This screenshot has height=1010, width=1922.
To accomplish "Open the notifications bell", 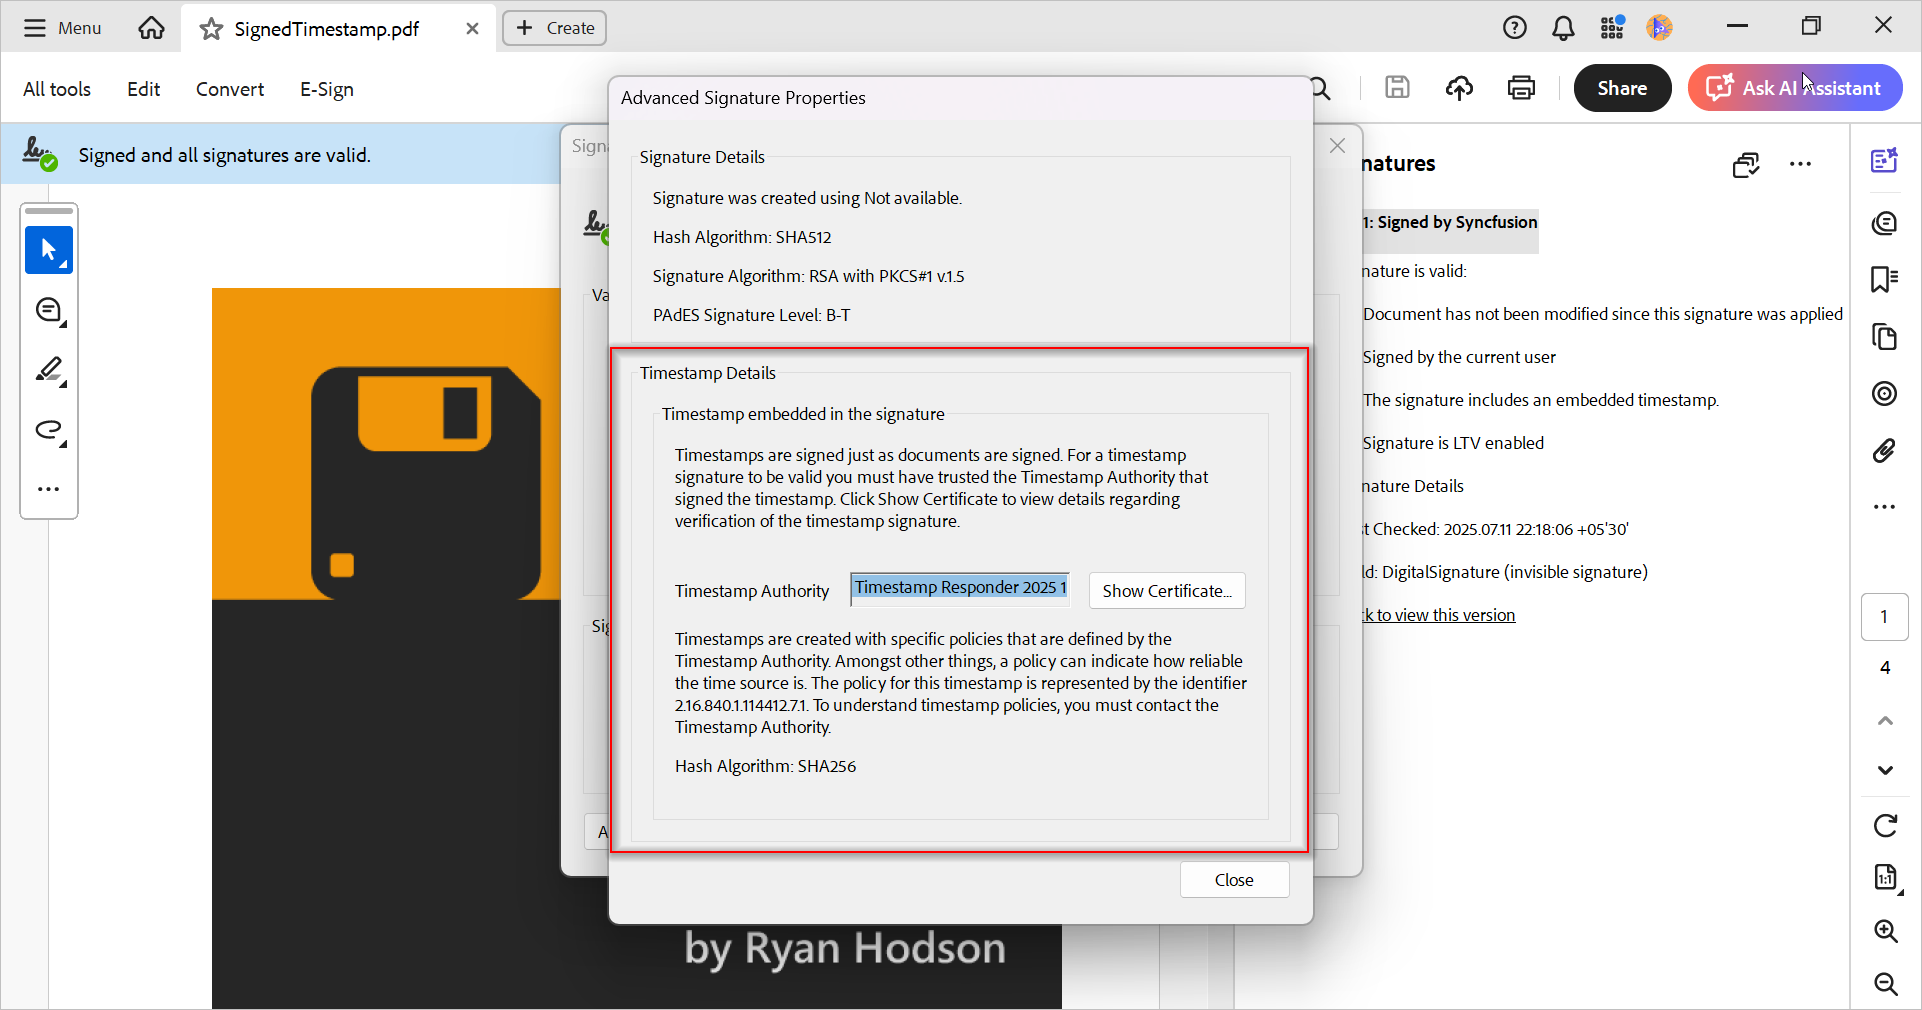I will pyautogui.click(x=1563, y=28).
